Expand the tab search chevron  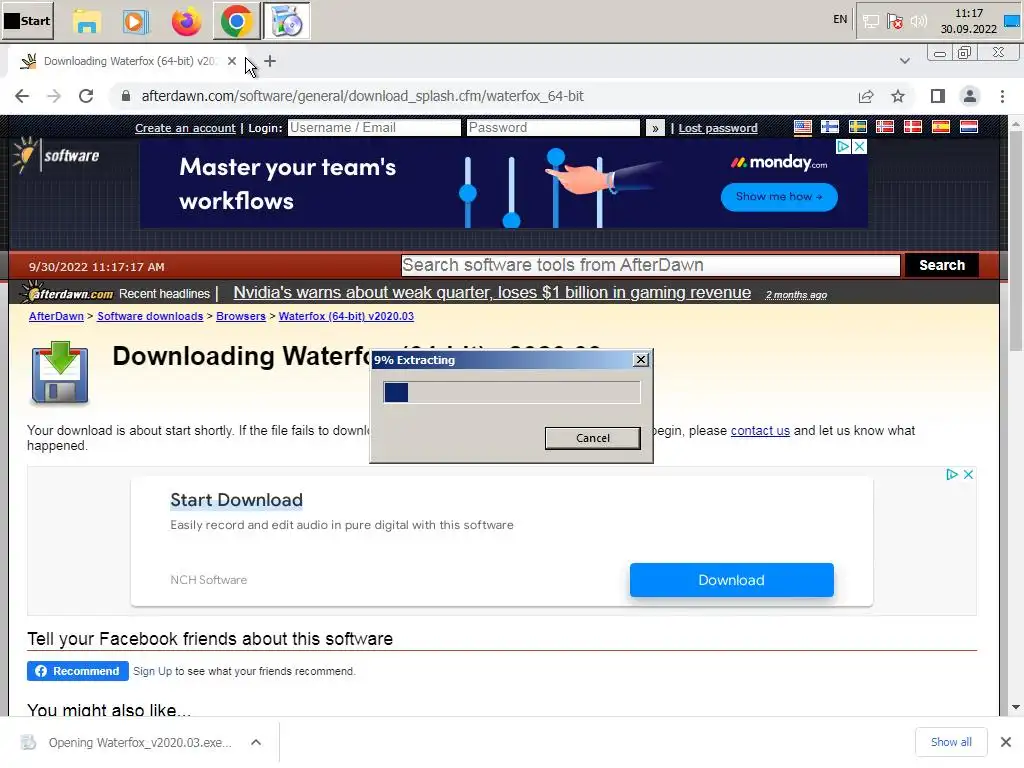coord(904,61)
